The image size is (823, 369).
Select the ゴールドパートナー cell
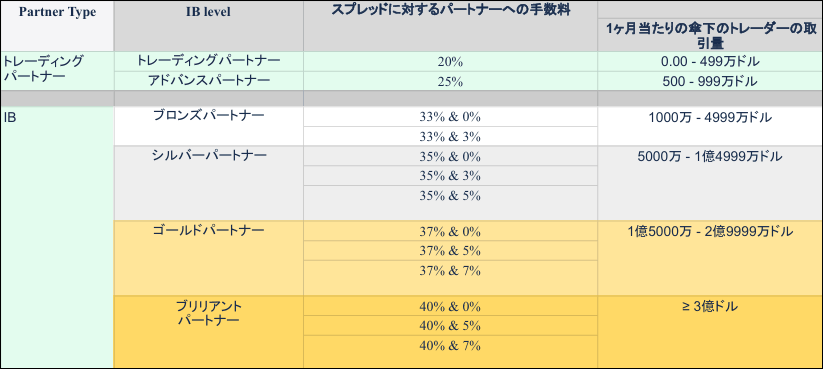(208, 258)
